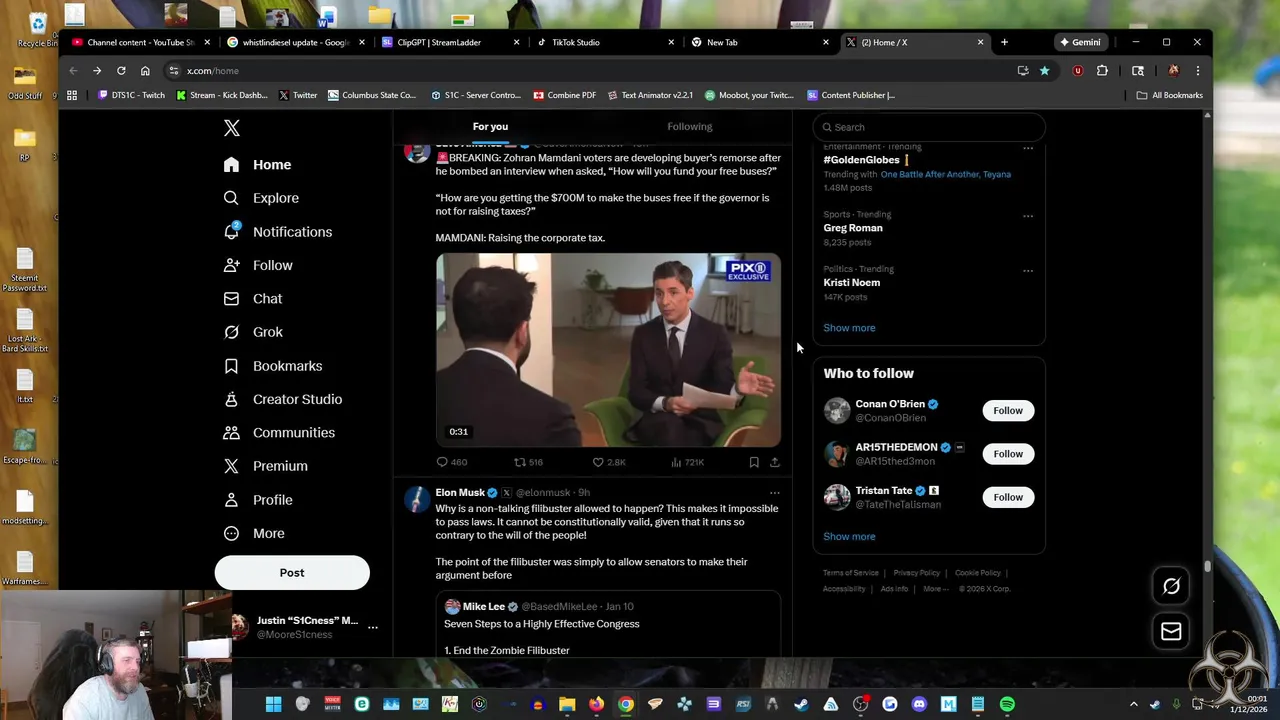Image resolution: width=1280 pixels, height=720 pixels.
Task: Open Profile in the sidebar
Action: [258, 500]
